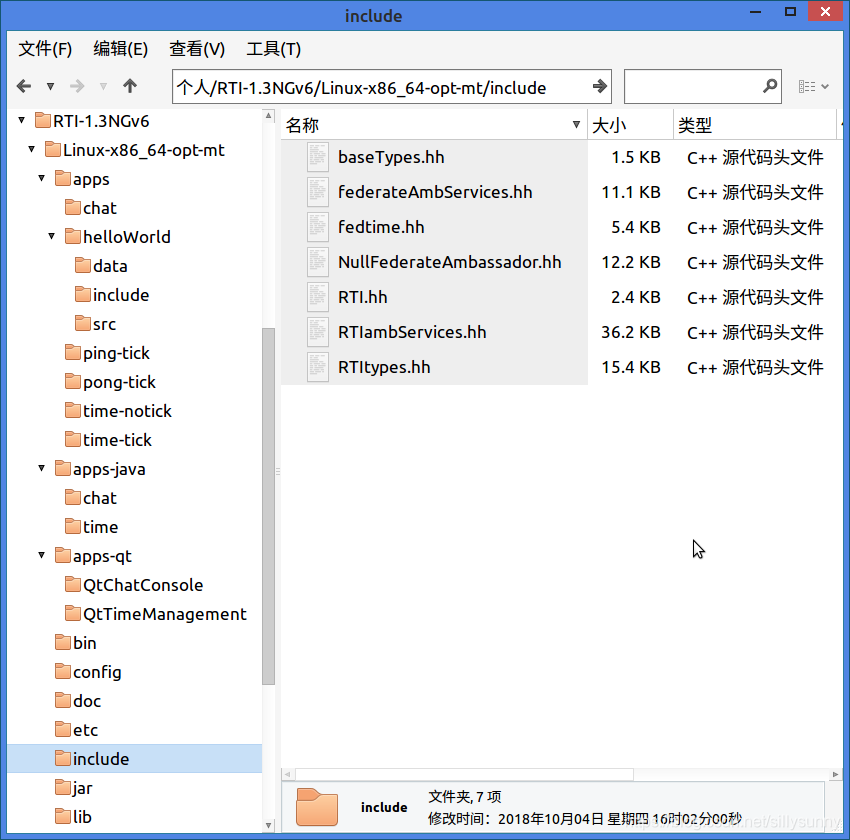Click the 36.2 KB size cell

[x=630, y=332]
